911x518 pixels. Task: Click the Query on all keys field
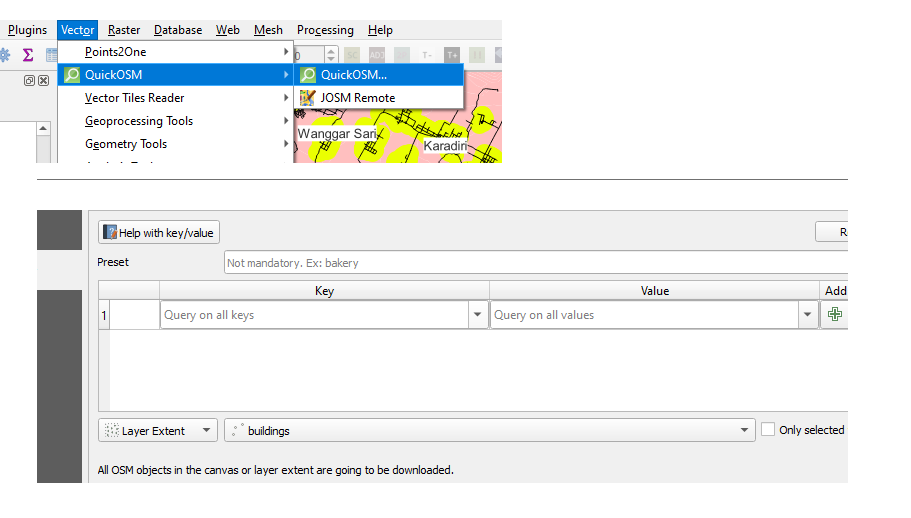314,315
